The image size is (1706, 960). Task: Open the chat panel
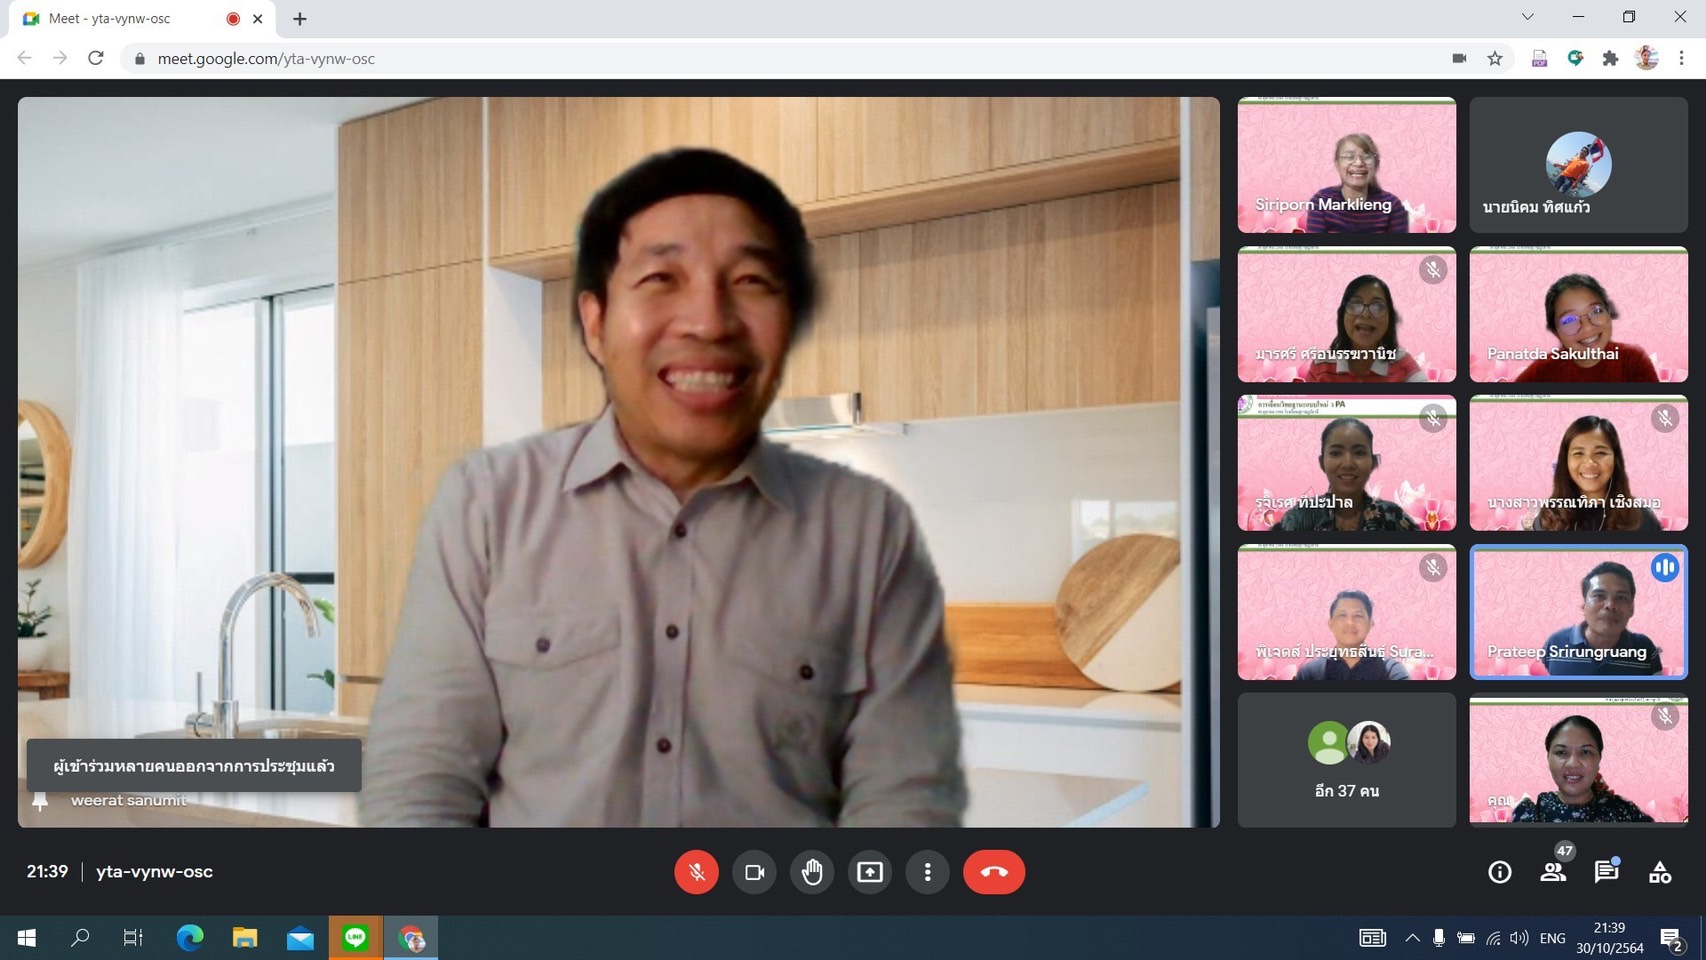pos(1607,871)
